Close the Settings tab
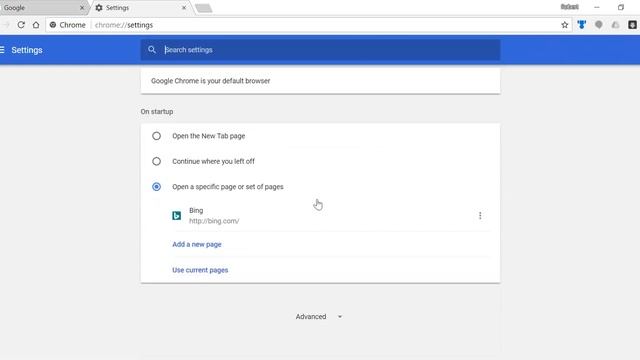Screen dimensions: 640x360 pyautogui.click(x=184, y=8)
